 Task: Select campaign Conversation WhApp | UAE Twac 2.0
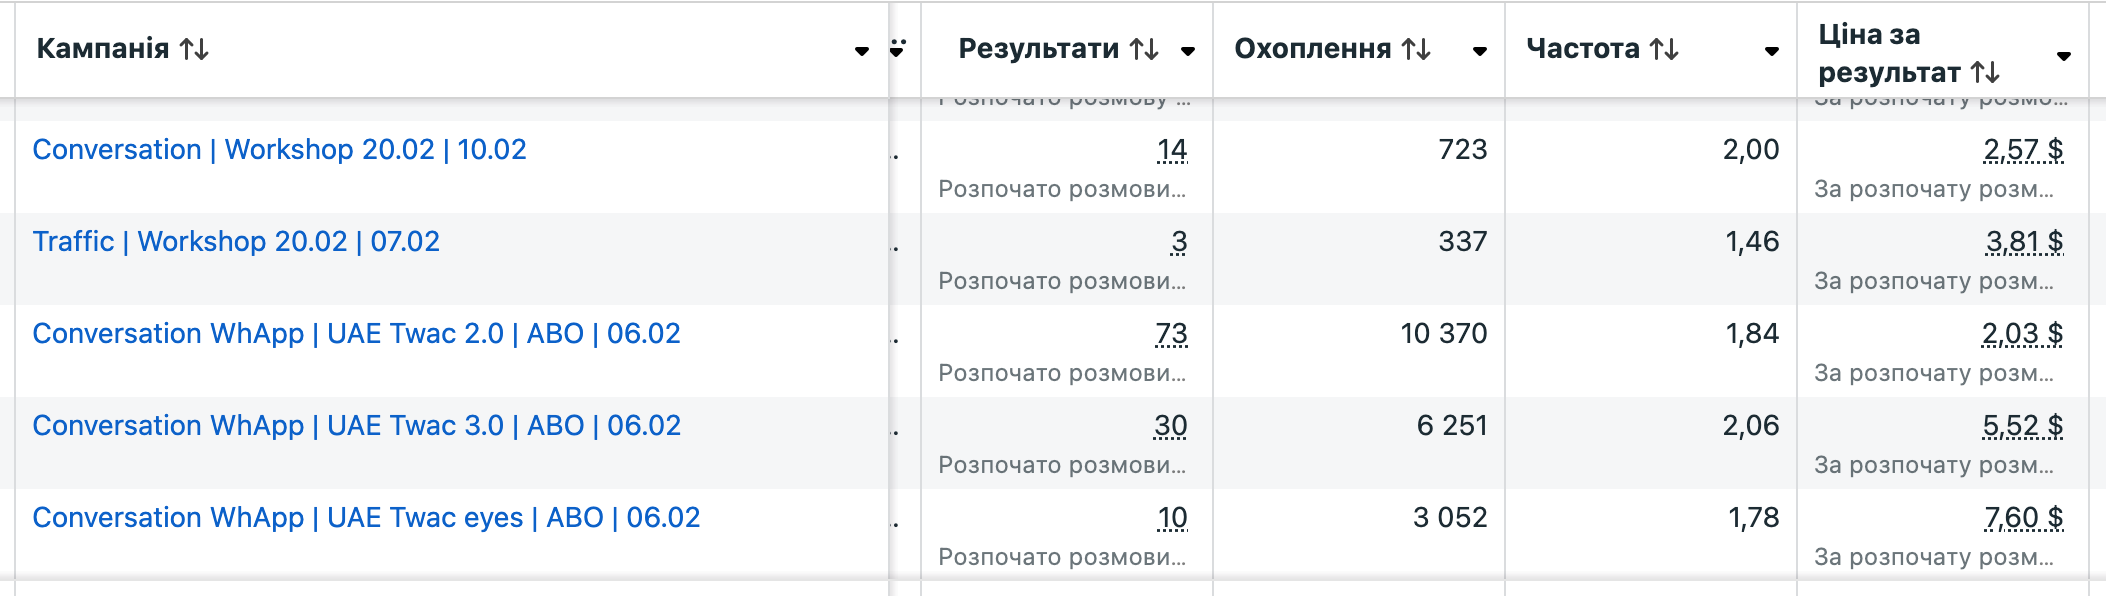click(x=356, y=334)
